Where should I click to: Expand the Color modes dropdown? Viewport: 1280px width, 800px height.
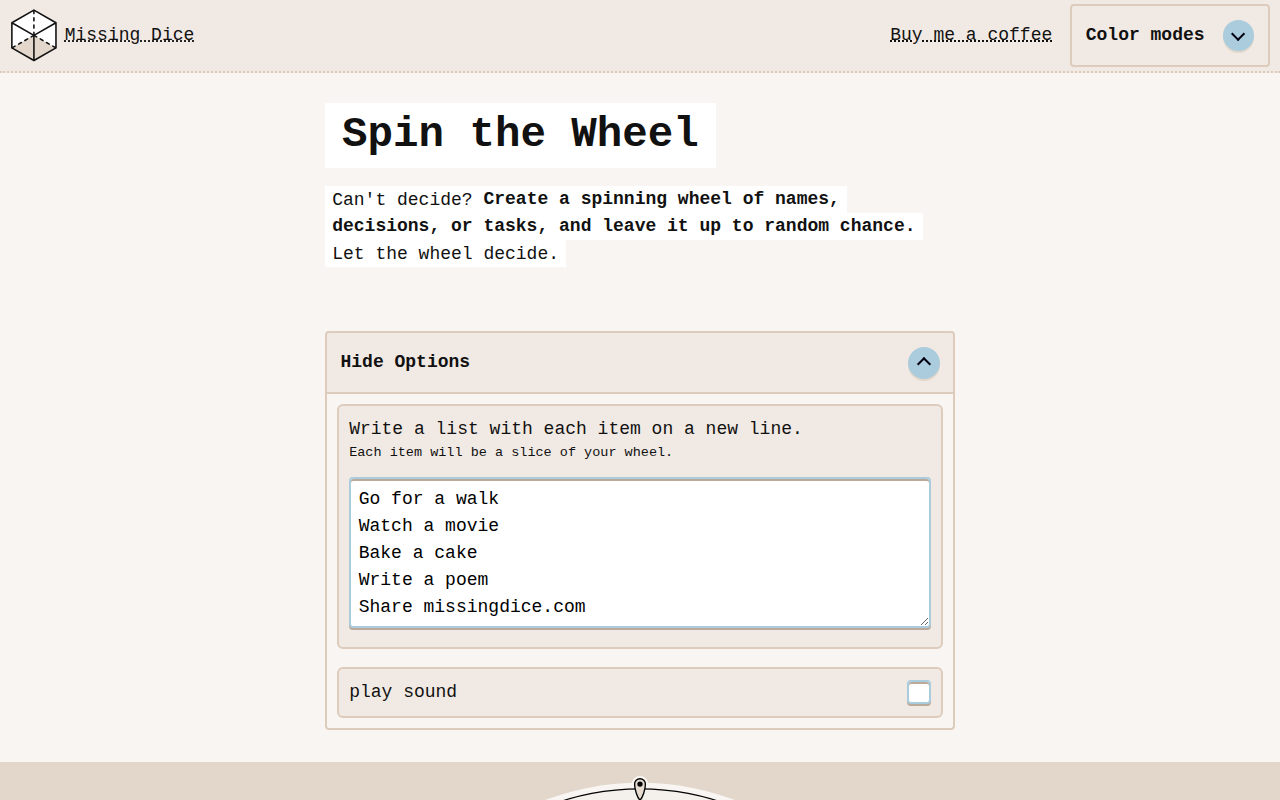click(1169, 35)
